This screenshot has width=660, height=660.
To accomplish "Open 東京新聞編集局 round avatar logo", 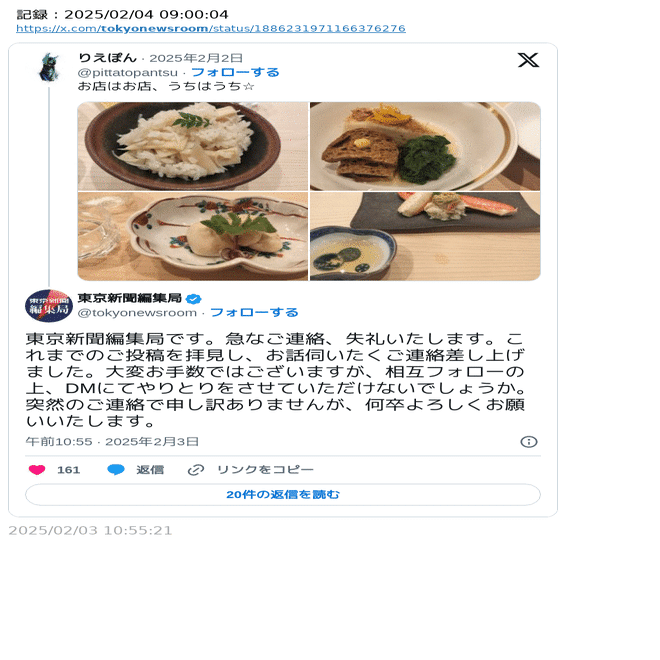I will click(x=49, y=306).
